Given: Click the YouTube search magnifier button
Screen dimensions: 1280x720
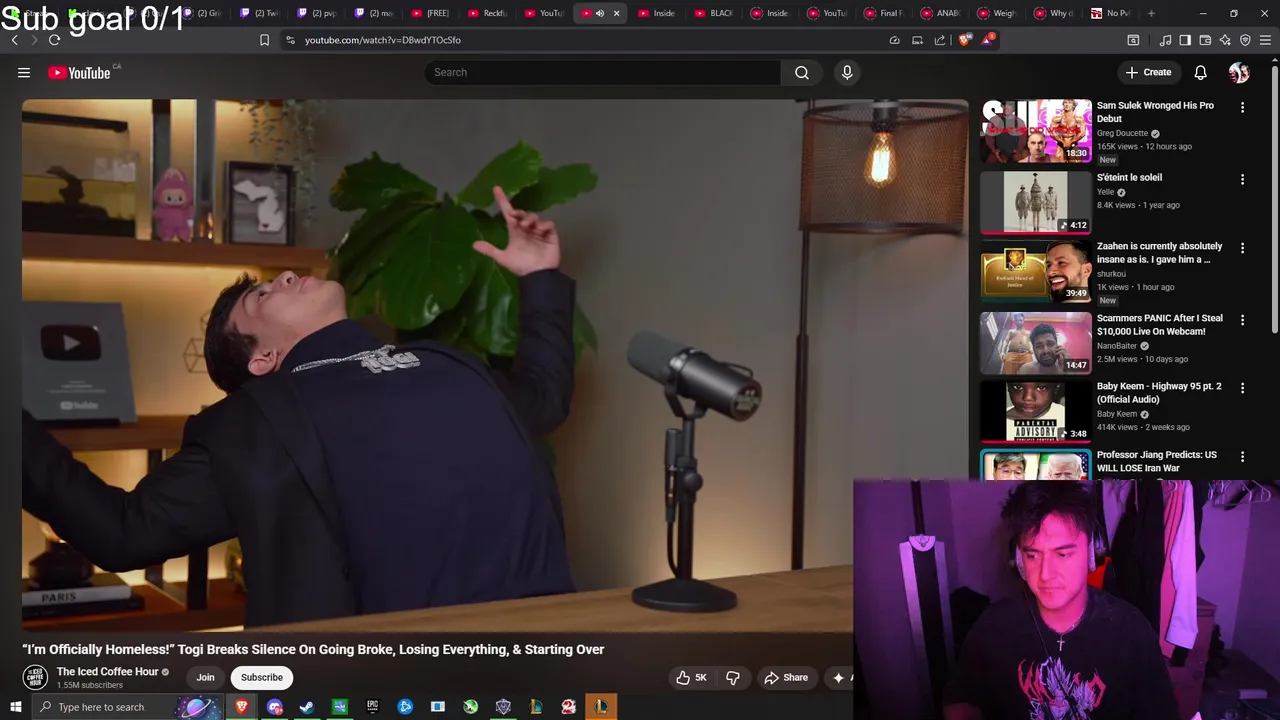Looking at the screenshot, I should 802,72.
